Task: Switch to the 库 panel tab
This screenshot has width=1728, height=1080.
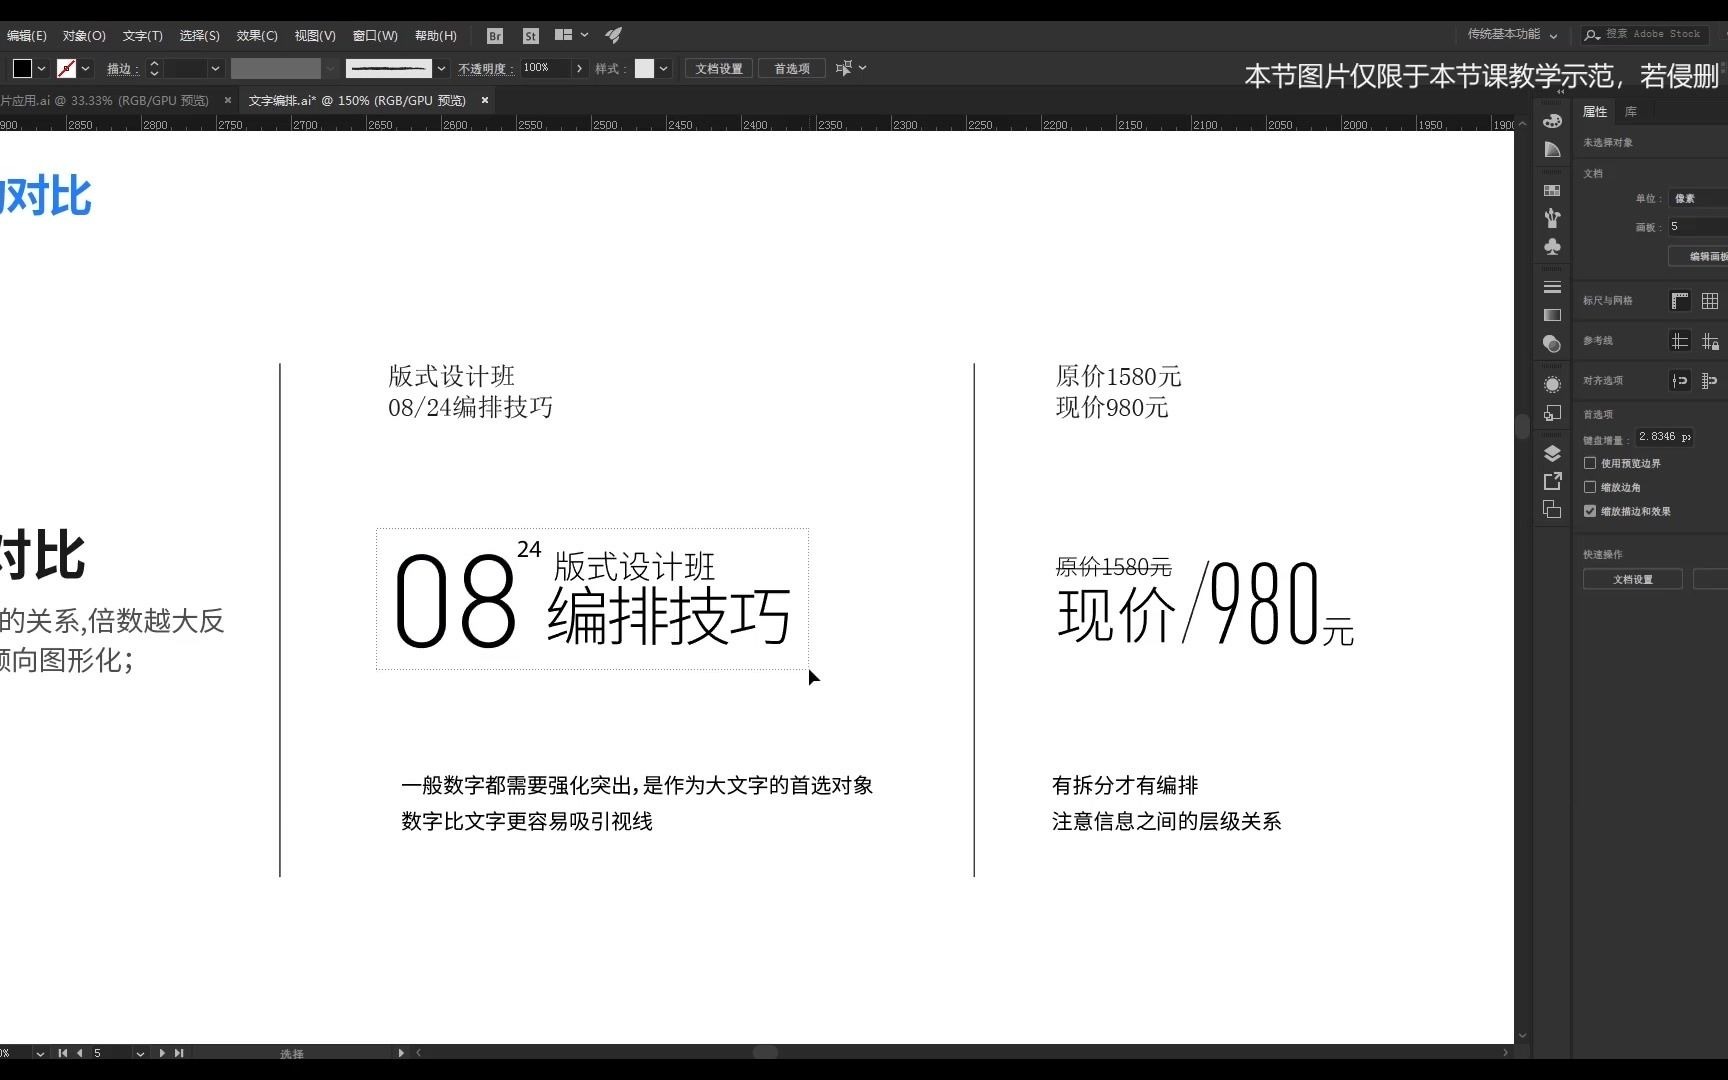Action: (1631, 111)
